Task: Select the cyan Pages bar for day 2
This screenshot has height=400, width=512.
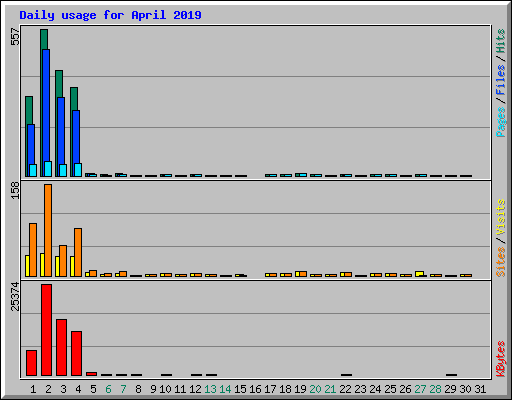Action: [x=48, y=169]
